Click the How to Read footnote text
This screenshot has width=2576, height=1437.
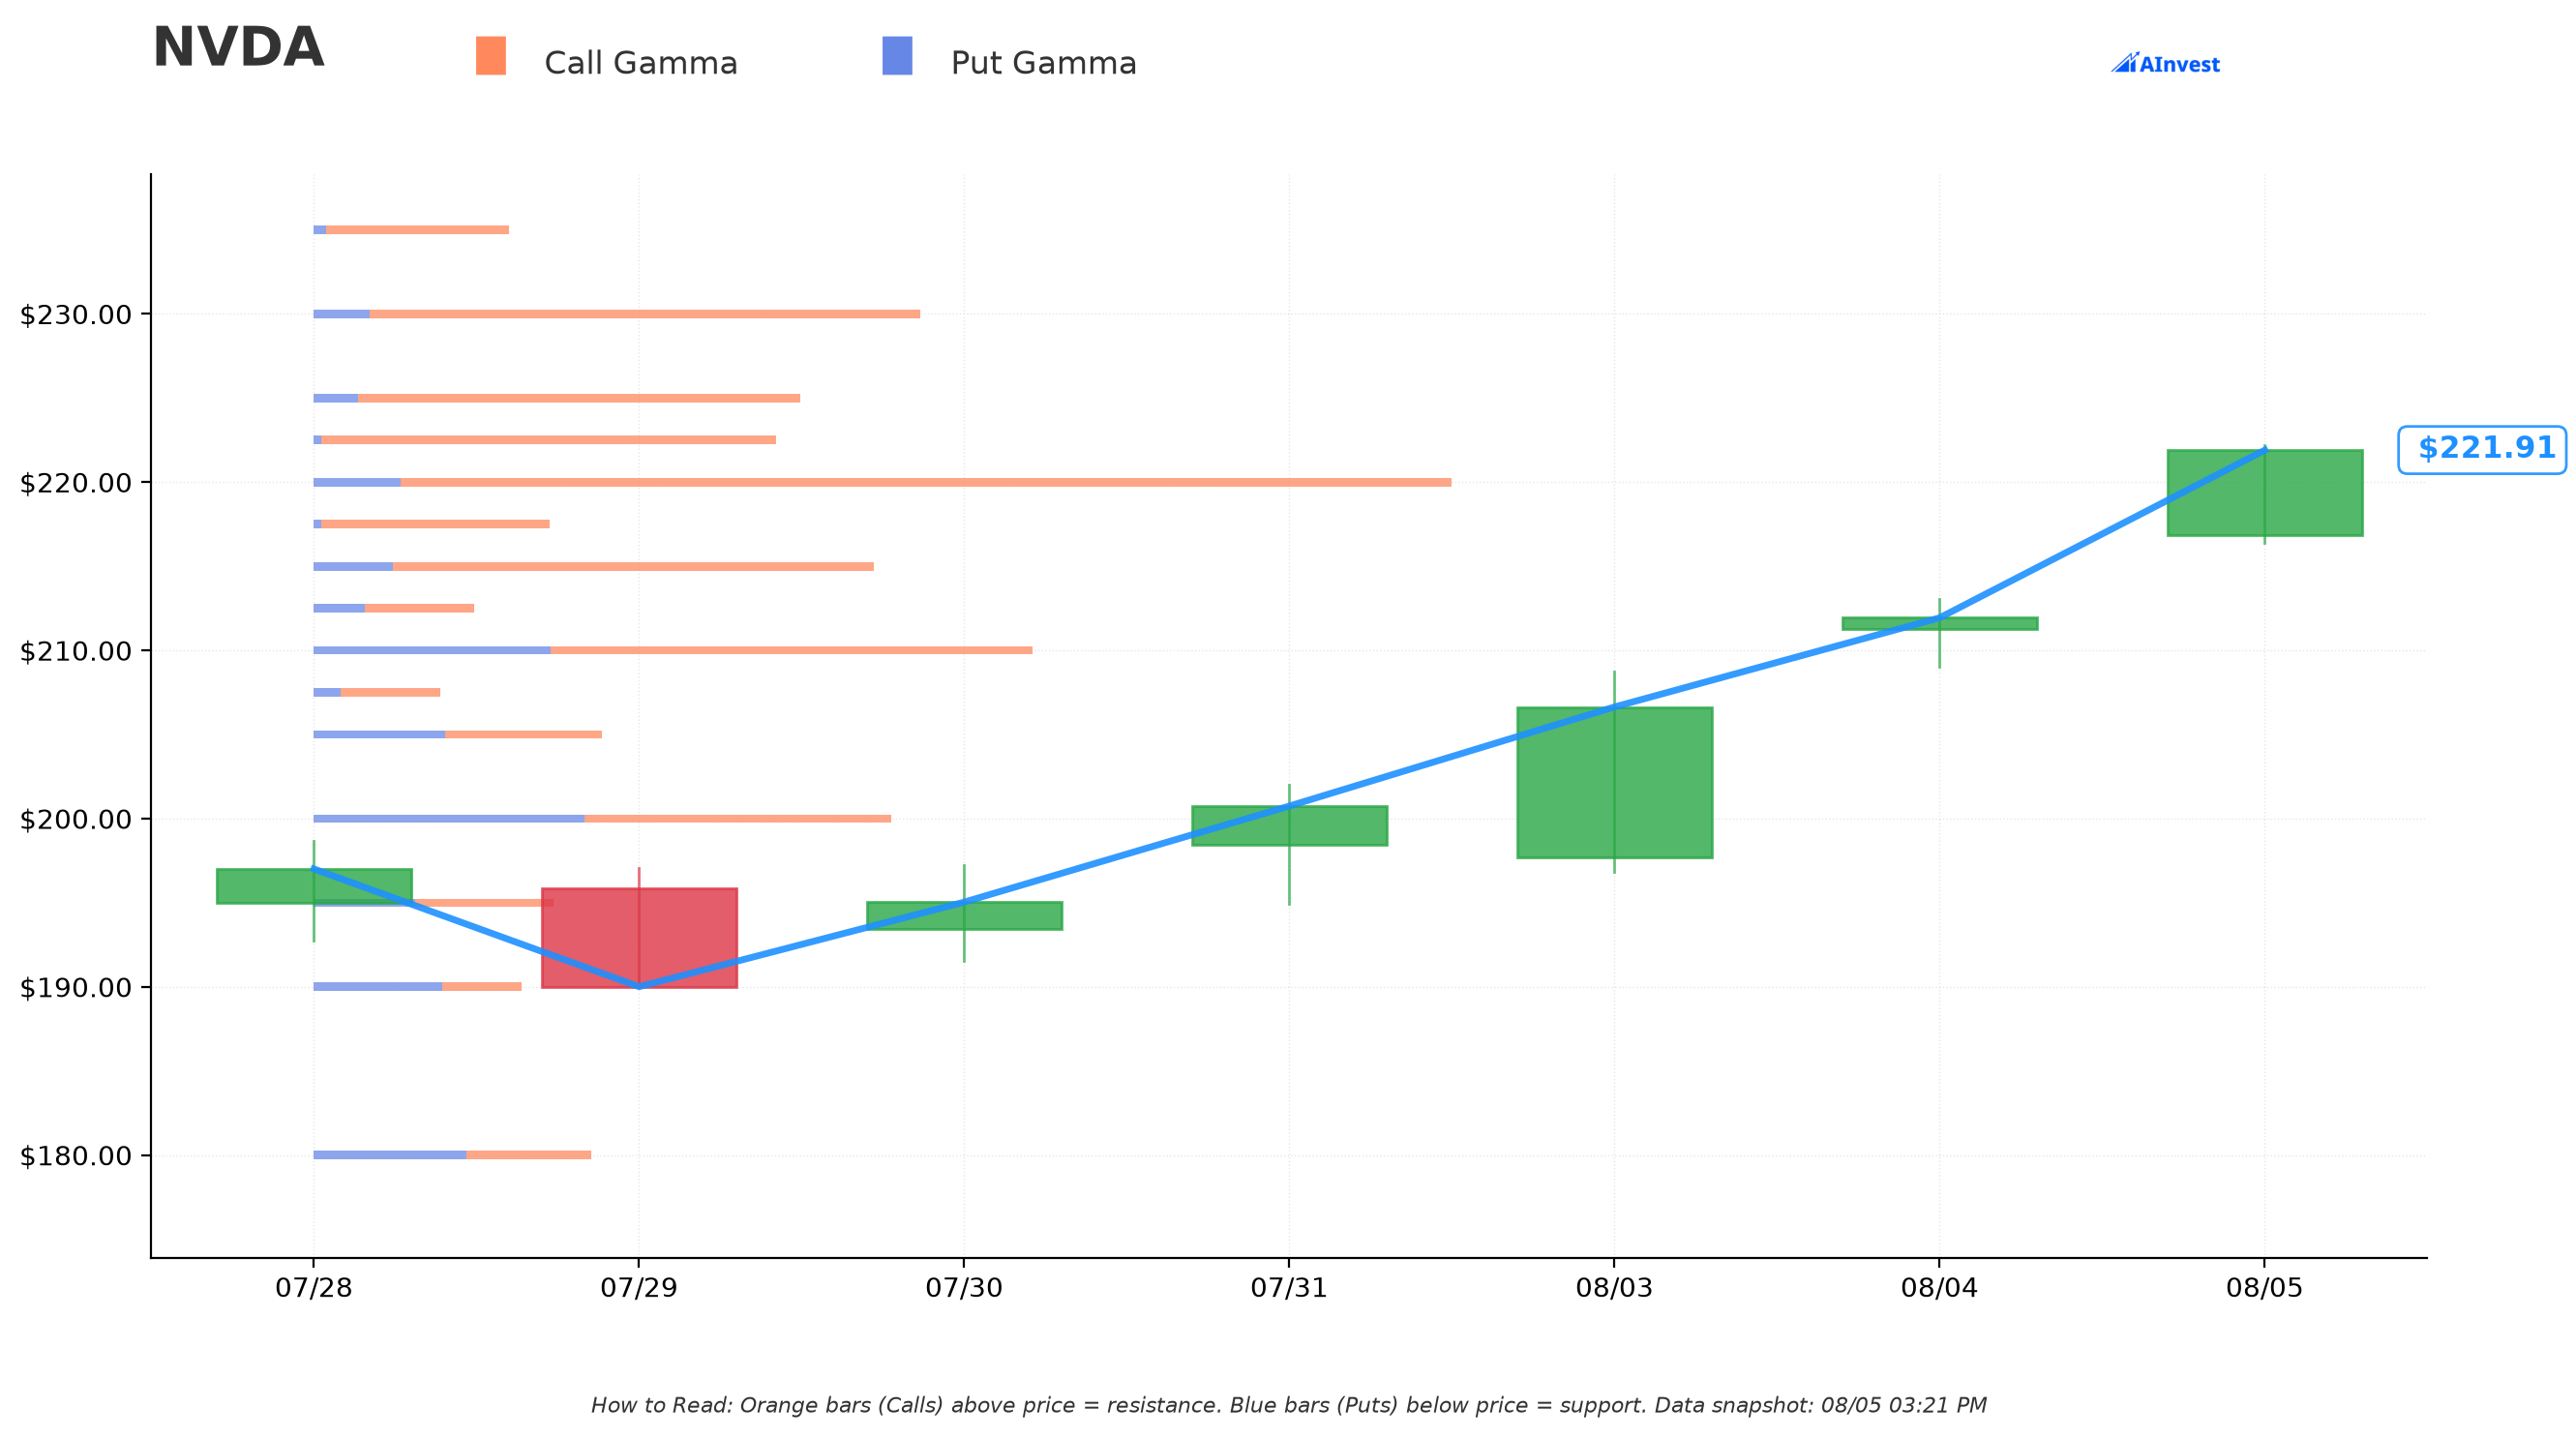[1288, 1406]
